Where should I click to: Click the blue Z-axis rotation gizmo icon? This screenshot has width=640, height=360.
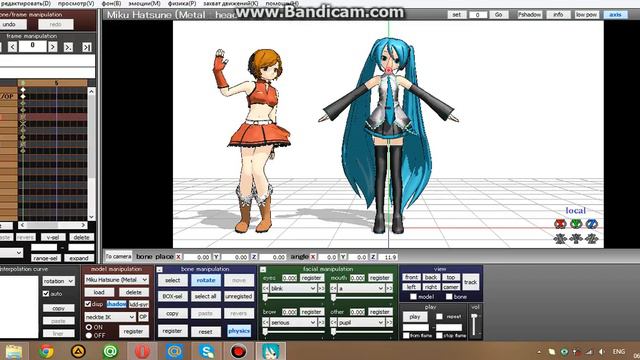click(591, 224)
